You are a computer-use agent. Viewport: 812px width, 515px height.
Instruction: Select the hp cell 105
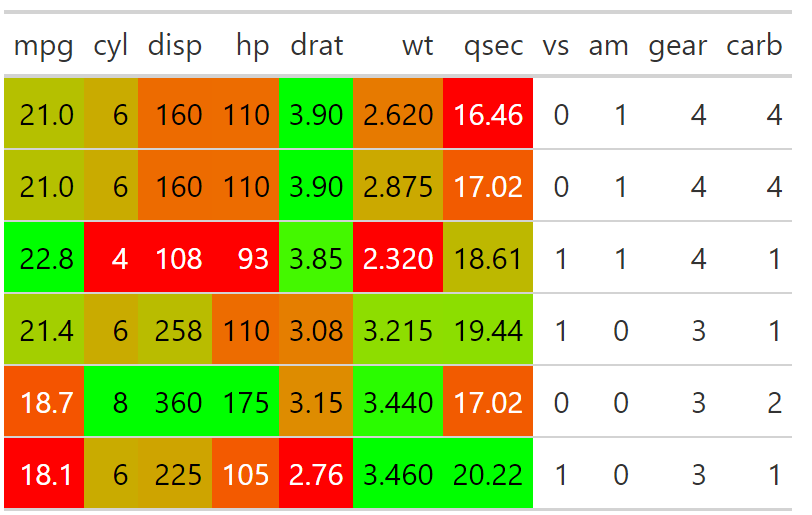click(x=245, y=474)
